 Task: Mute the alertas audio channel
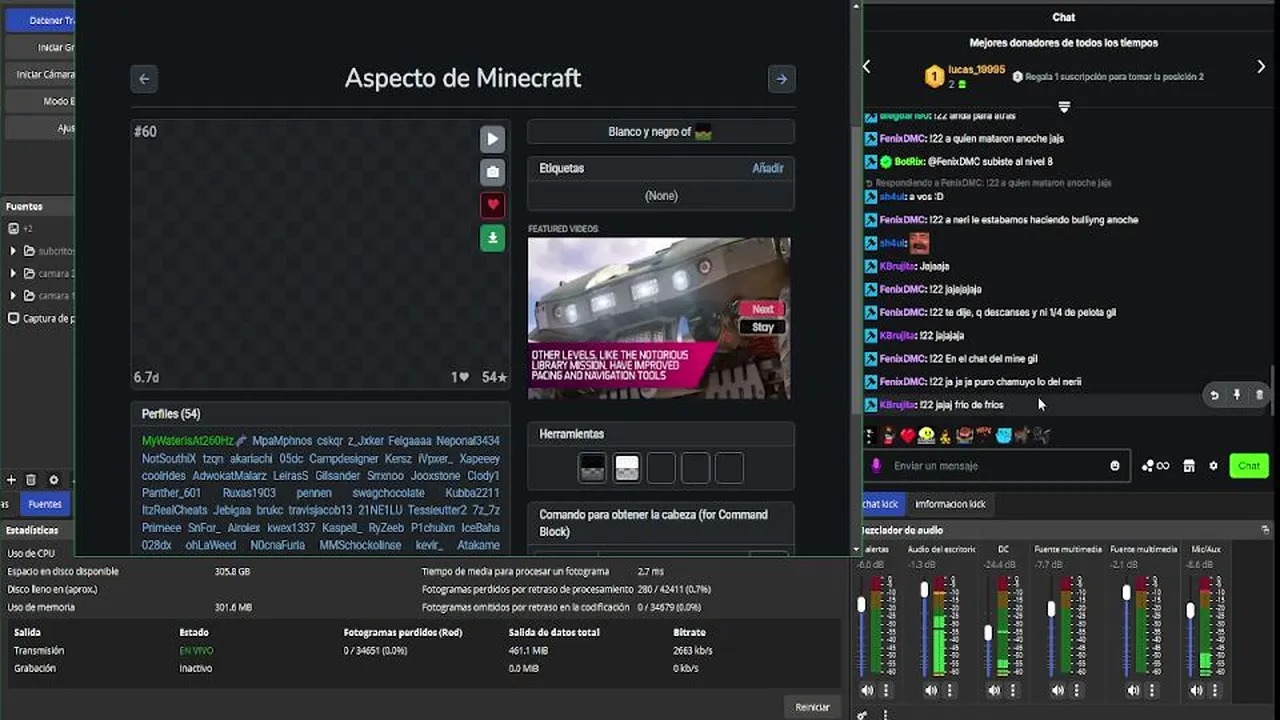(x=867, y=690)
